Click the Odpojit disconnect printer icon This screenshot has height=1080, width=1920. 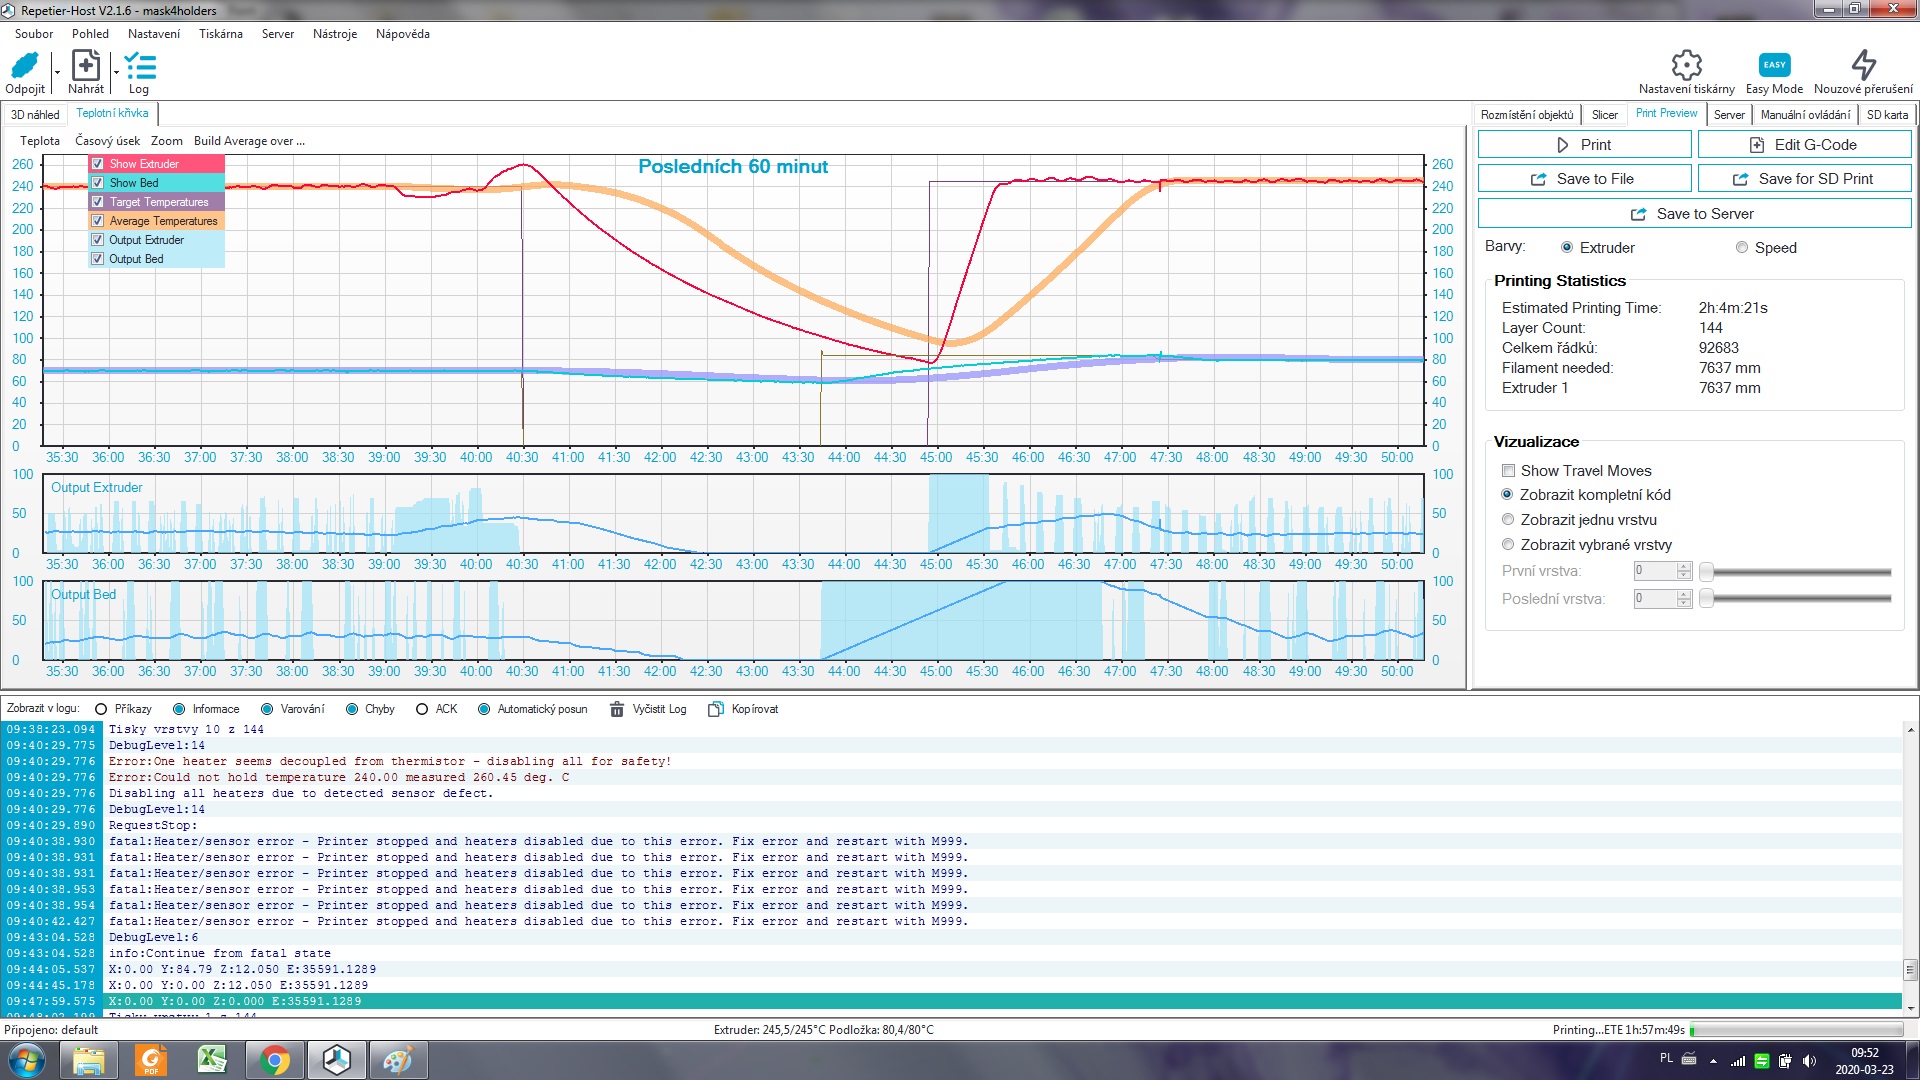coord(24,67)
